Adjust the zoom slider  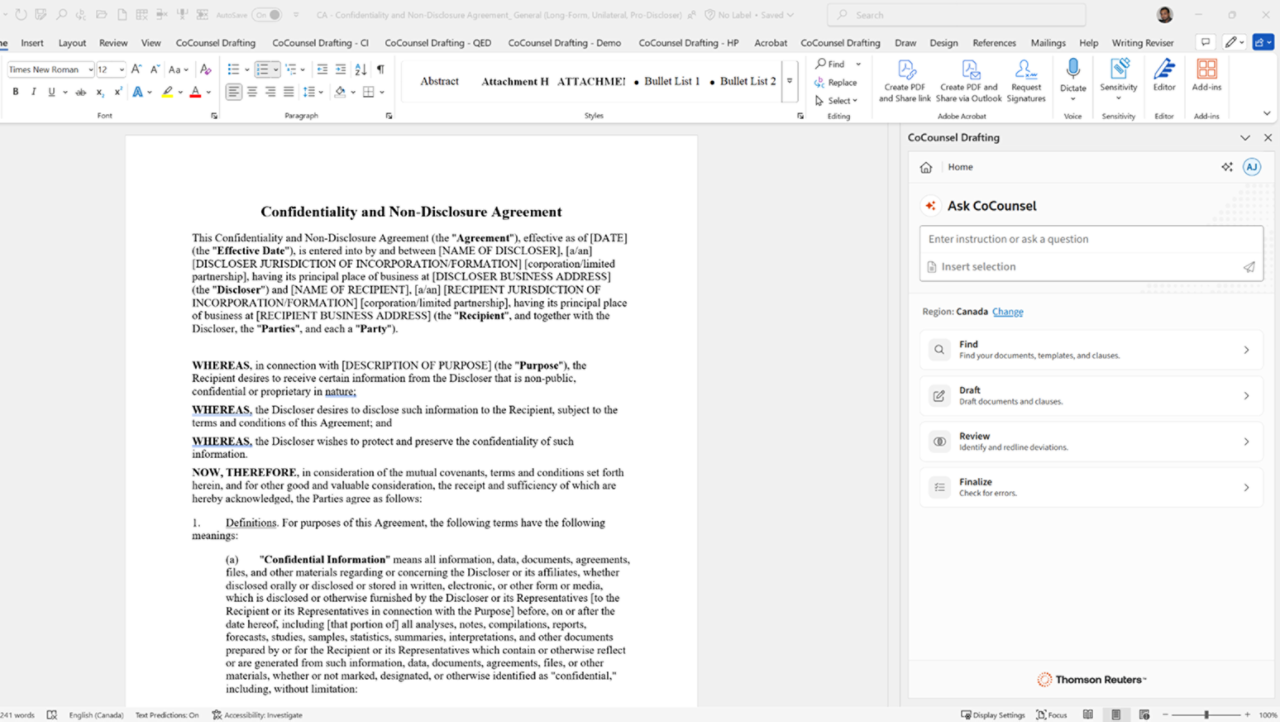(x=1207, y=715)
